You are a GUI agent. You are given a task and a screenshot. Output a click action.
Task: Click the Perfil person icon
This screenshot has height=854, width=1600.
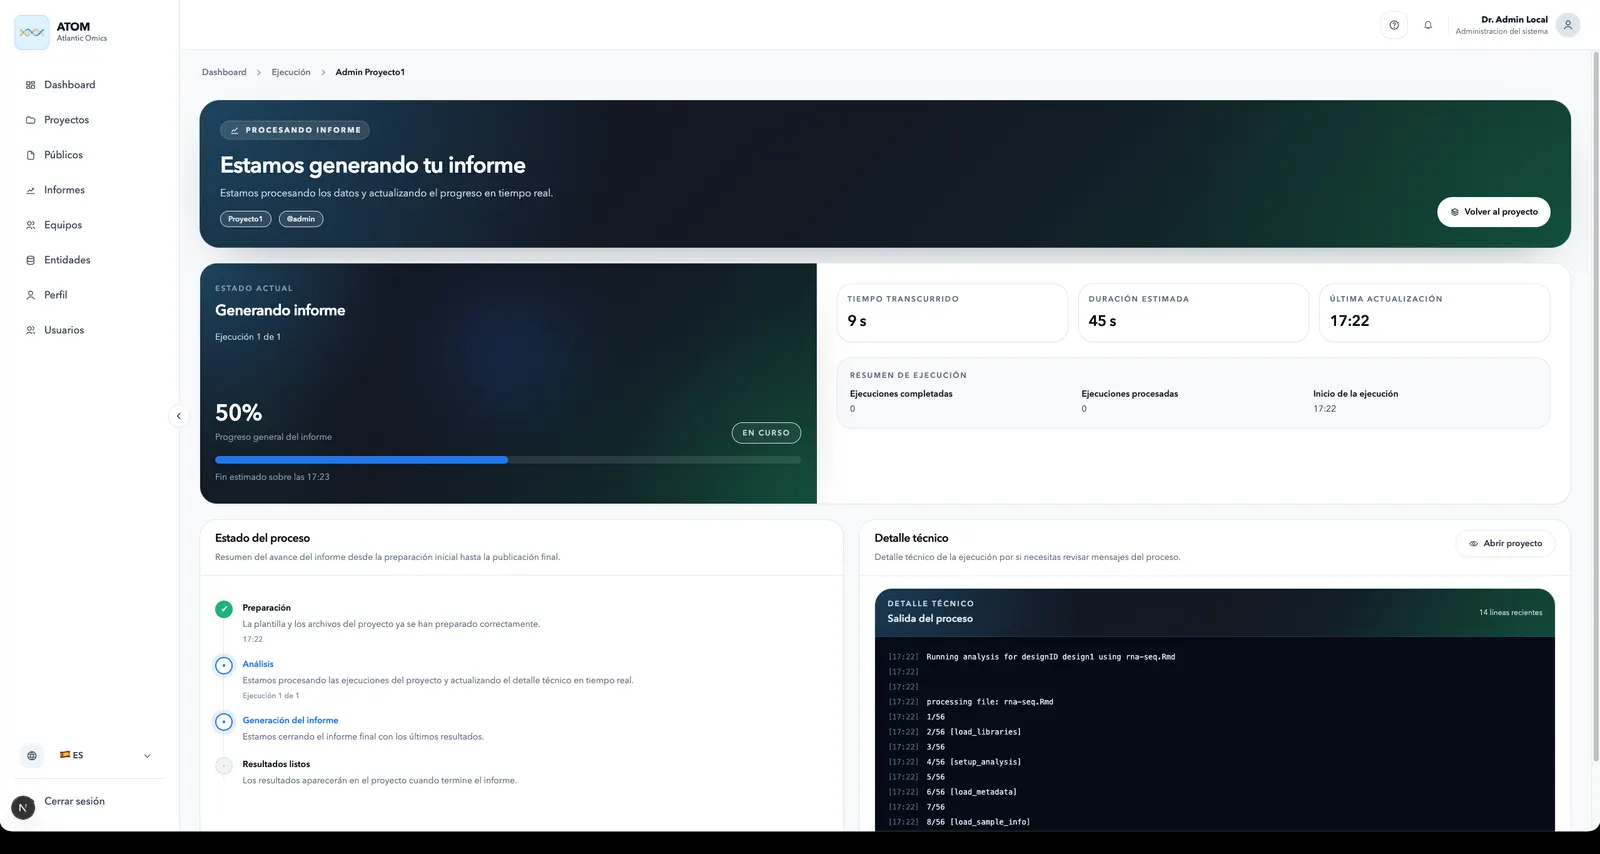pos(31,295)
